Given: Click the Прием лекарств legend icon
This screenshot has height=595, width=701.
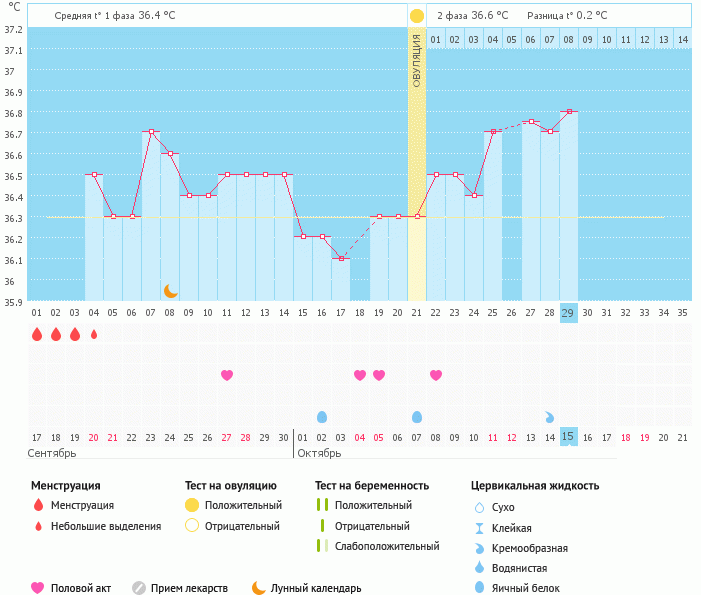Looking at the screenshot, I should tap(139, 588).
